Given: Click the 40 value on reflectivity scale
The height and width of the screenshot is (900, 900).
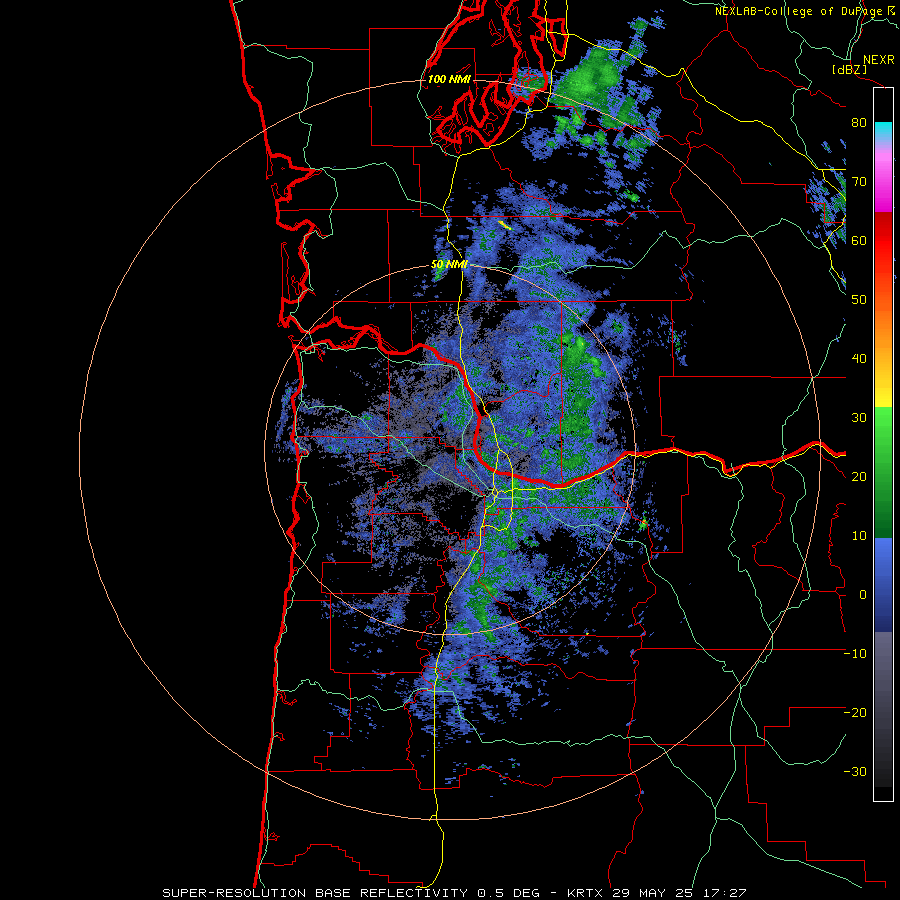Looking at the screenshot, I should pos(859,359).
